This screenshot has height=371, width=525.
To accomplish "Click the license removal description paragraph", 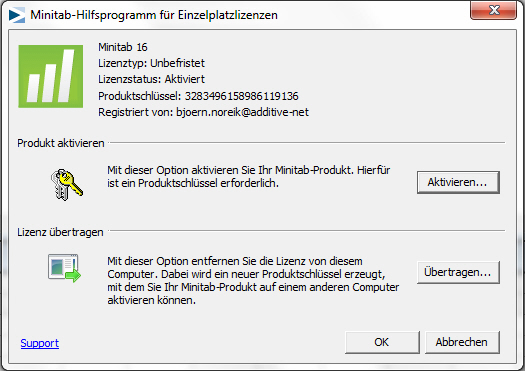I will tap(253, 281).
